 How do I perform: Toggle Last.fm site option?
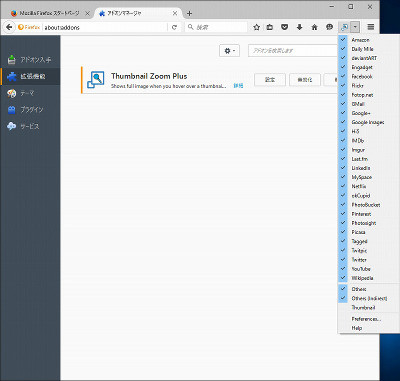pyautogui.click(x=368, y=159)
